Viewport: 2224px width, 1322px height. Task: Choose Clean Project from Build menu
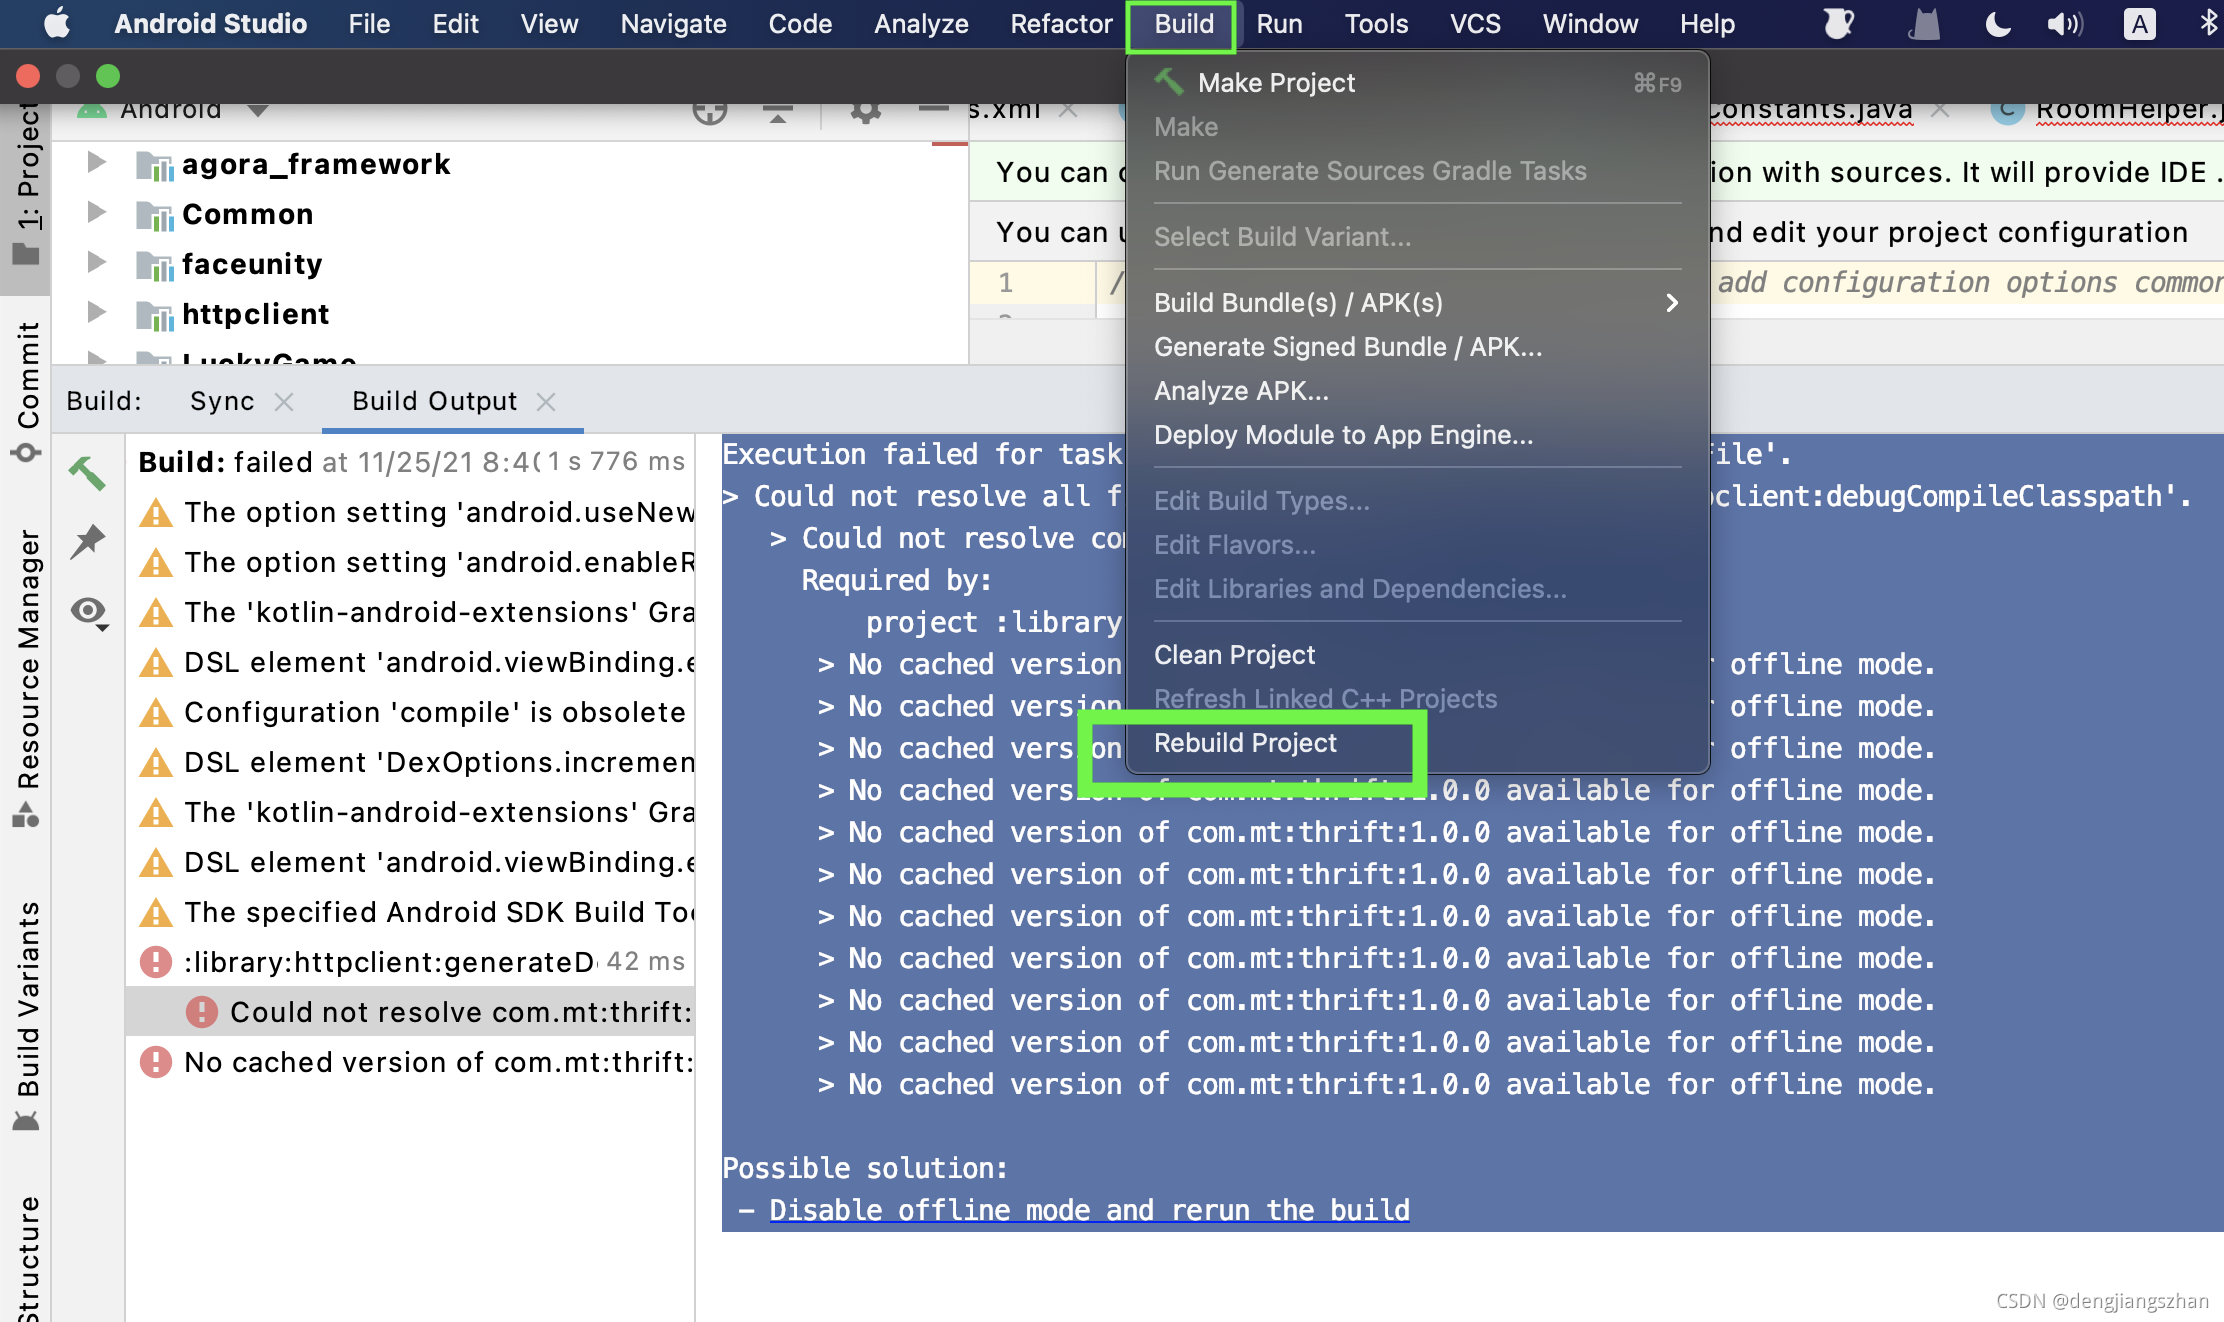1234,655
